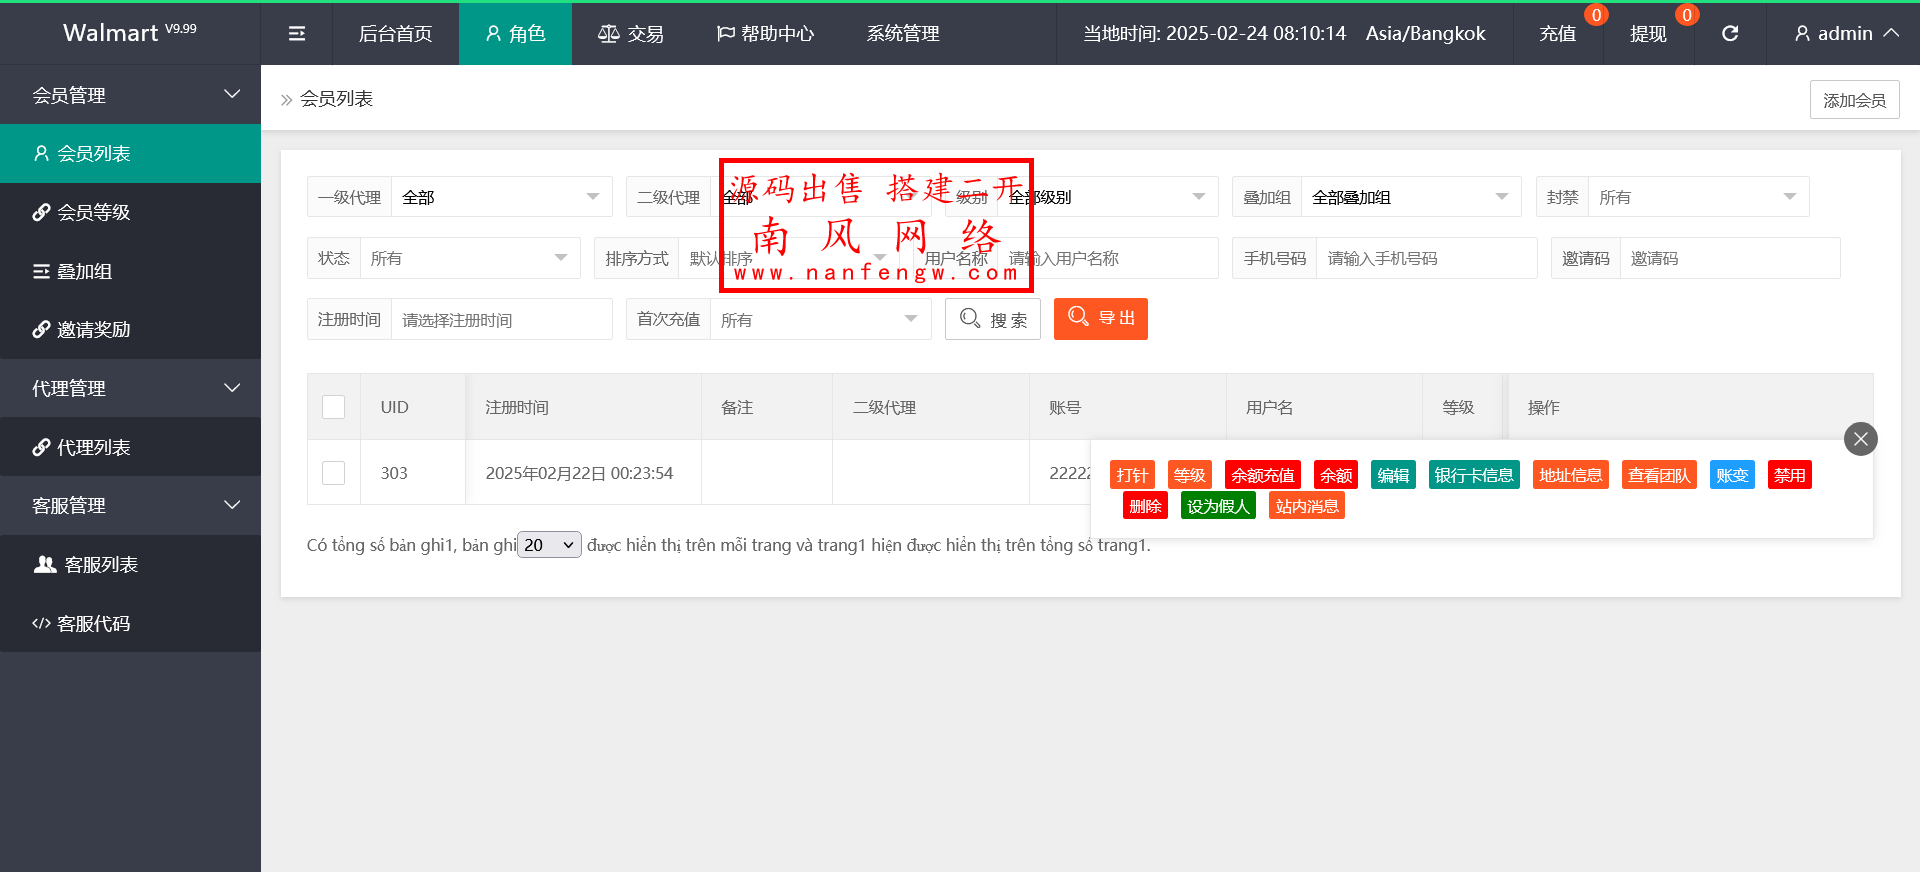Open the 交易 top menu
Image resolution: width=1920 pixels, height=872 pixels.
tap(630, 34)
